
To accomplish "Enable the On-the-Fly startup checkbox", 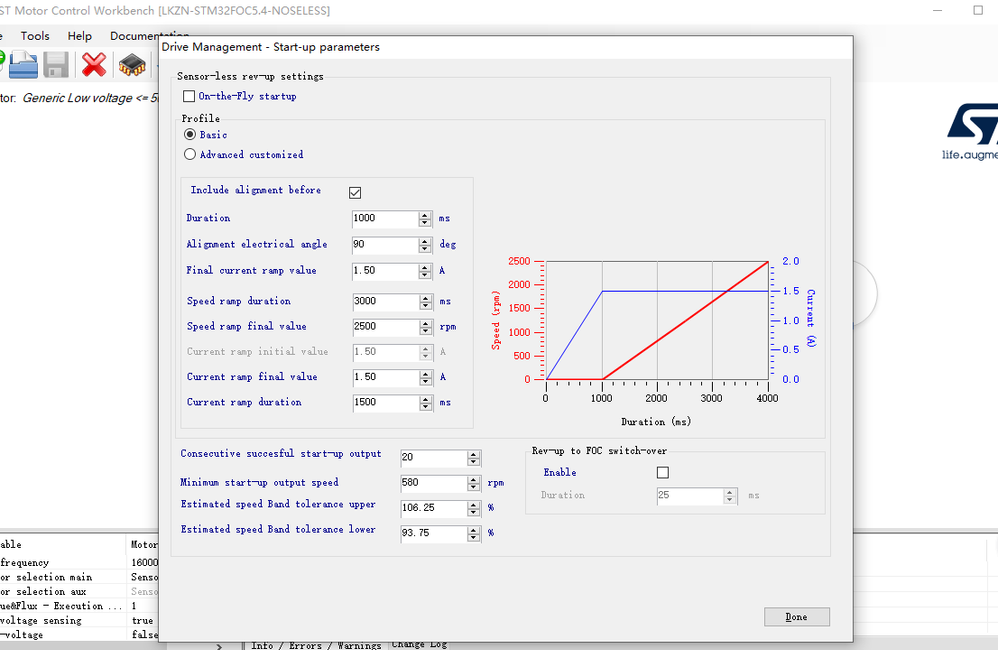I will (x=189, y=96).
